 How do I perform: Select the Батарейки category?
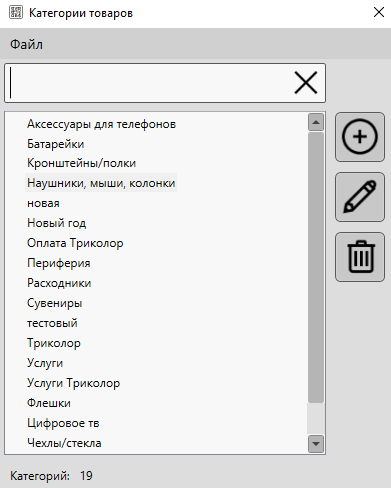click(x=56, y=144)
